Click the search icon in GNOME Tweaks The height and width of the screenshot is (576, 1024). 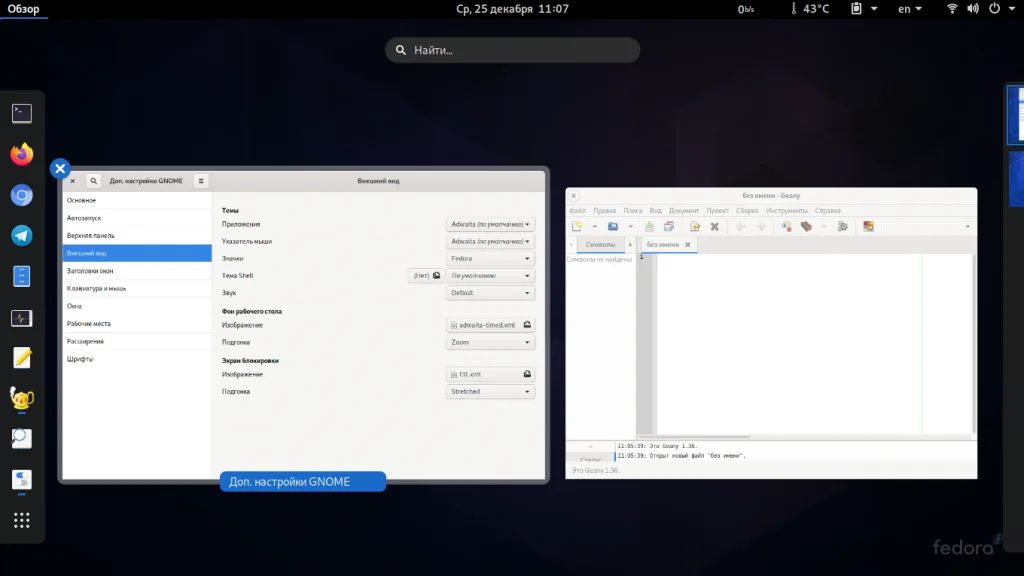click(x=93, y=181)
